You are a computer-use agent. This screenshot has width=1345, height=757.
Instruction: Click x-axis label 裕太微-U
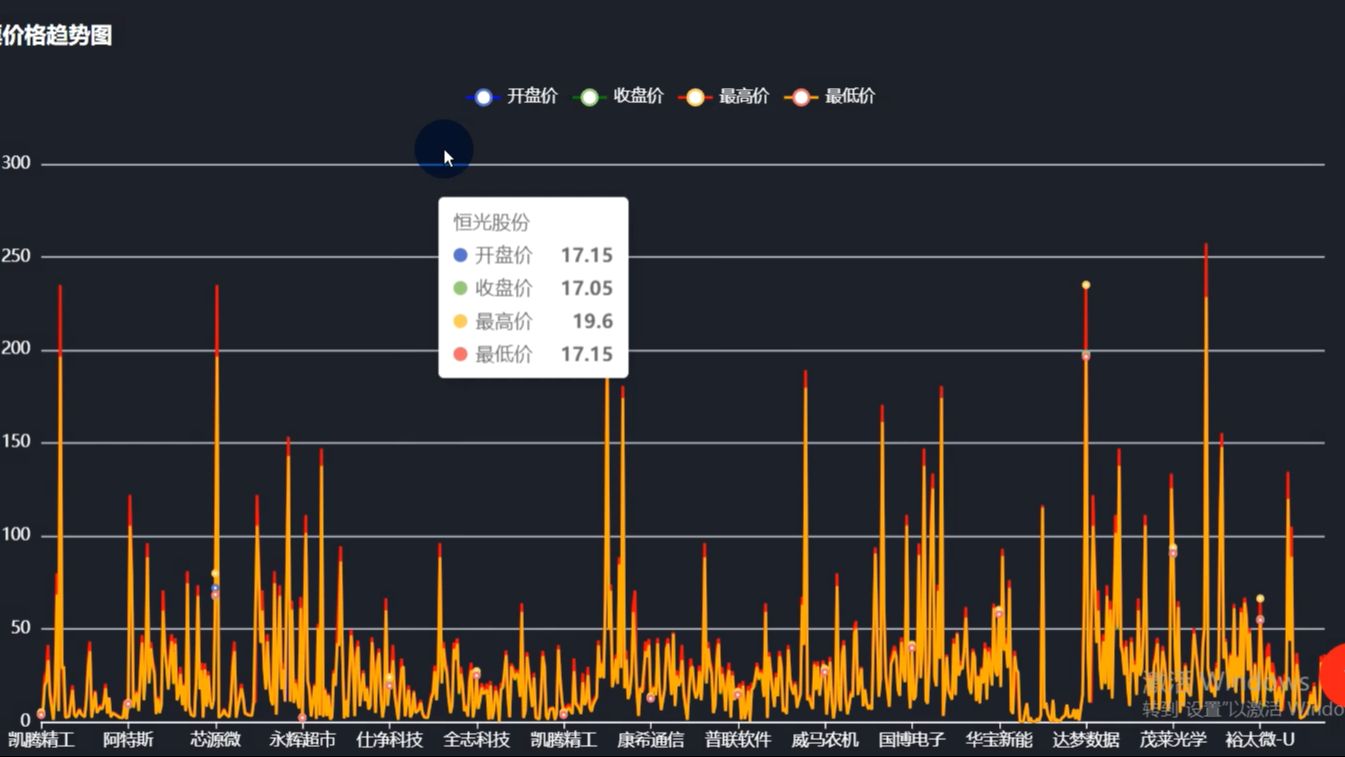[x=1260, y=740]
